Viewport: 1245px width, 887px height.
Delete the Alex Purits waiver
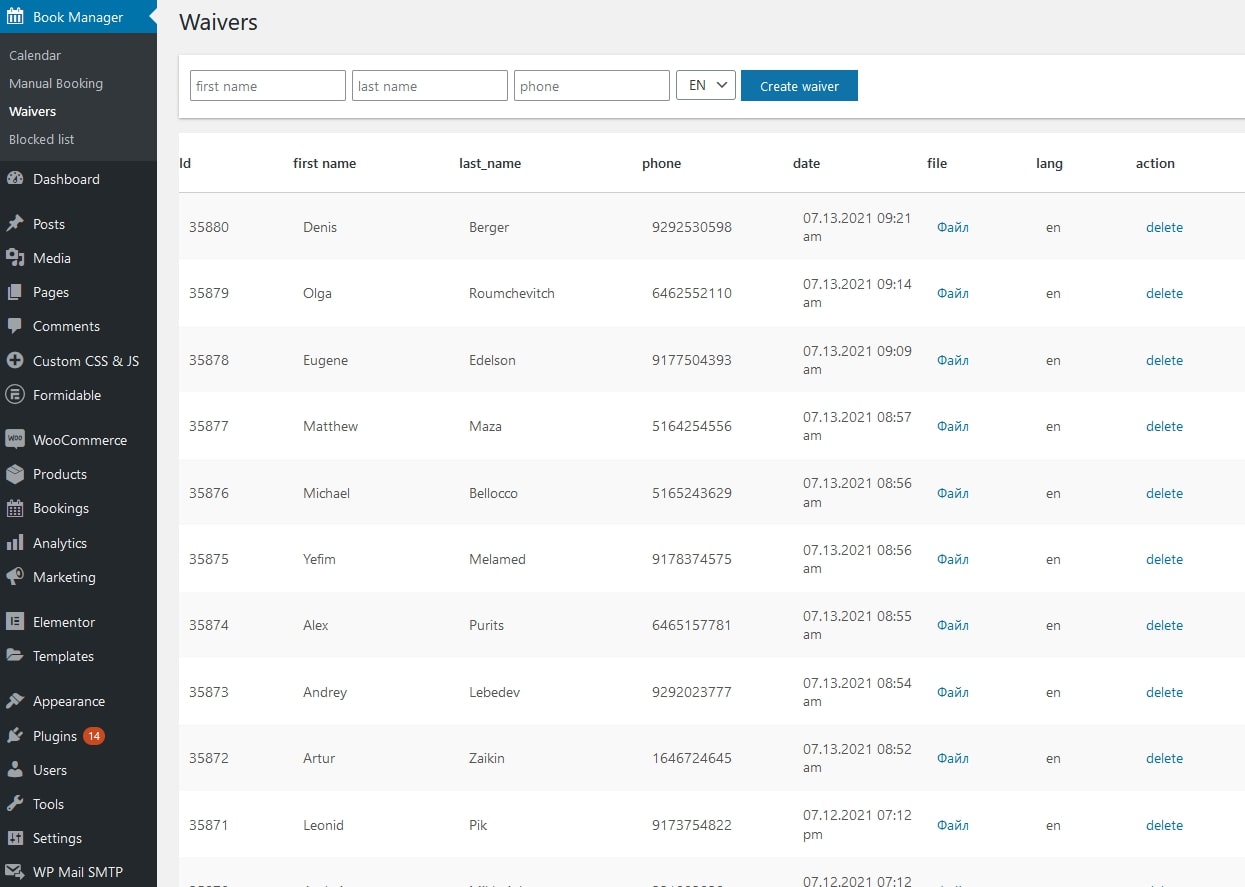coord(1164,625)
